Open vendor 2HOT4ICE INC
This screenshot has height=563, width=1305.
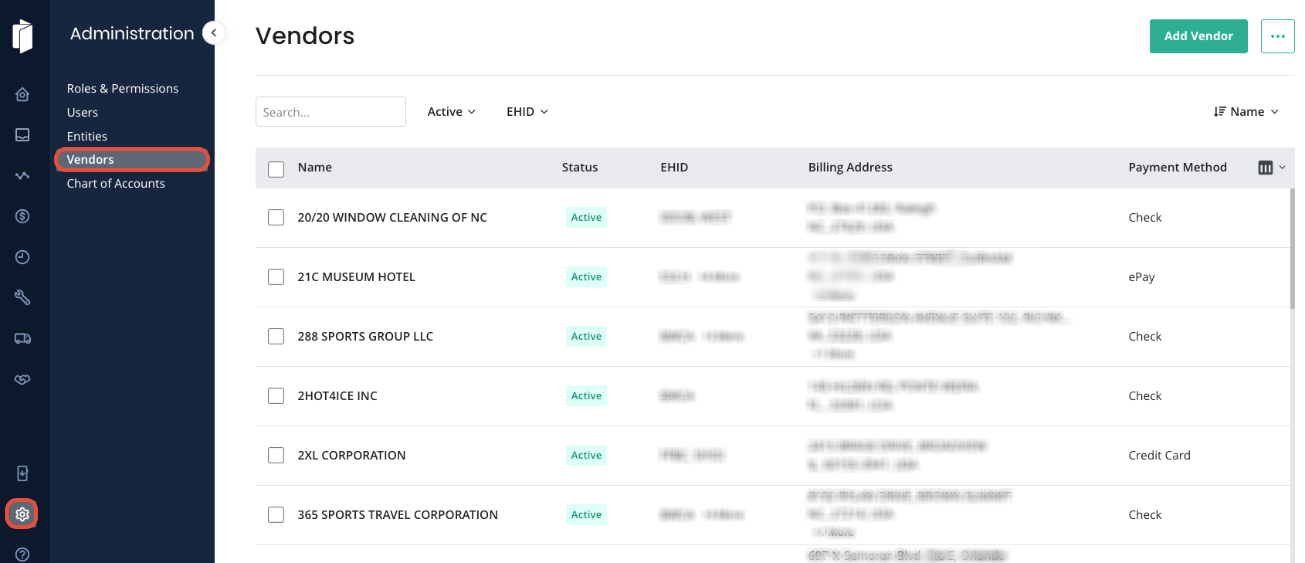coord(337,396)
